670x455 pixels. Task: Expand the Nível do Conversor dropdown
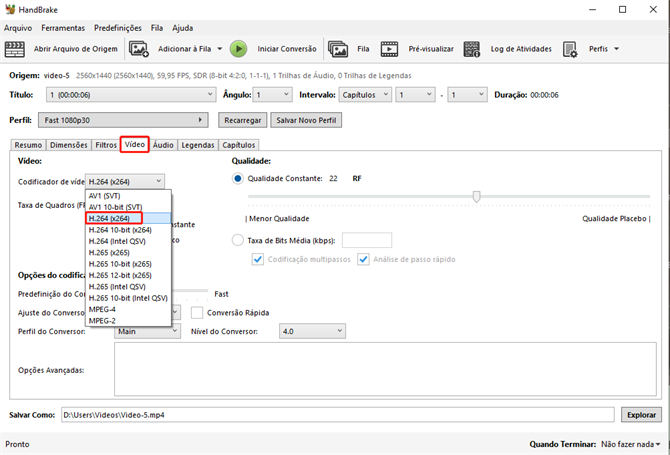coord(312,331)
